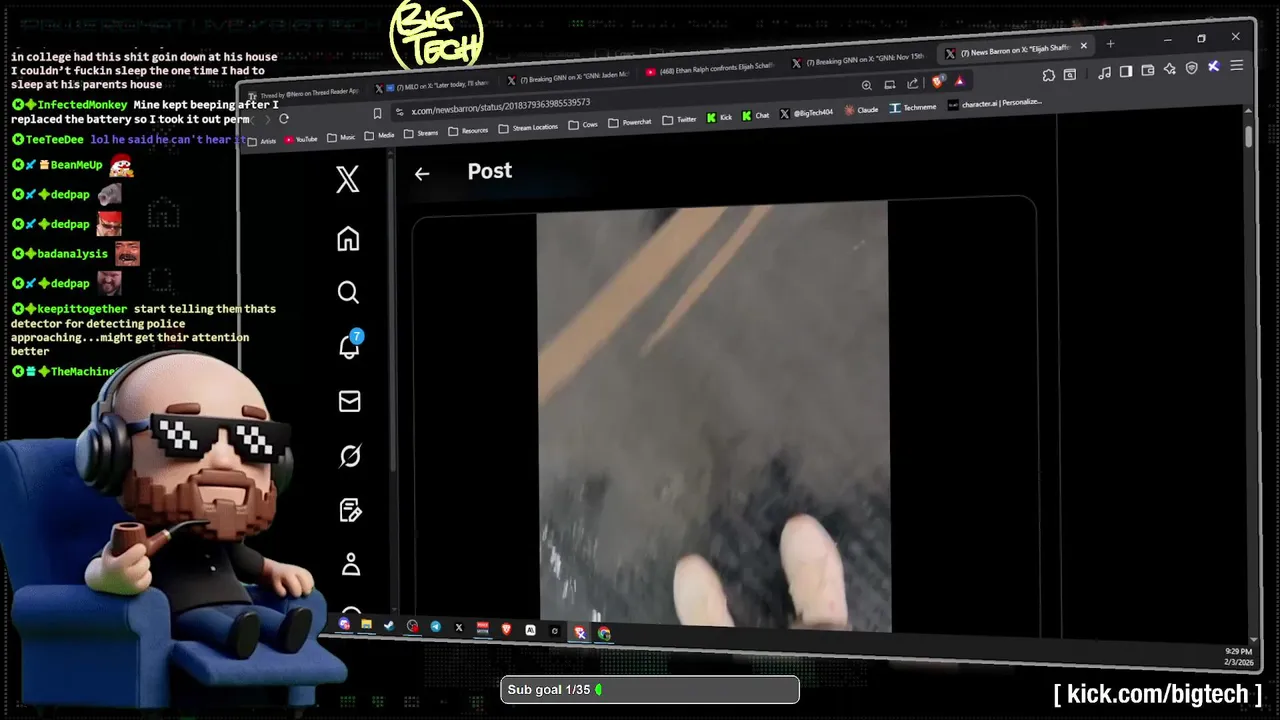Viewport: 1280px width, 720px height.
Task: Open Brave Shields lion icon
Action: click(x=938, y=82)
